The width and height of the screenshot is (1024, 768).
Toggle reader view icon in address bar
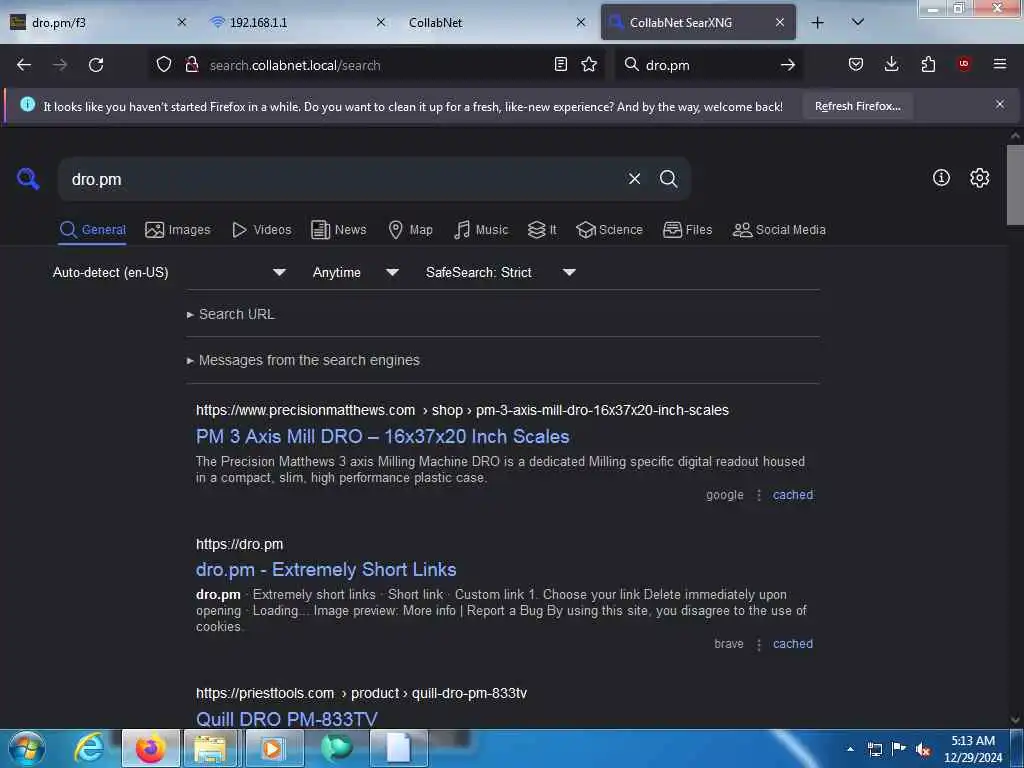point(560,64)
